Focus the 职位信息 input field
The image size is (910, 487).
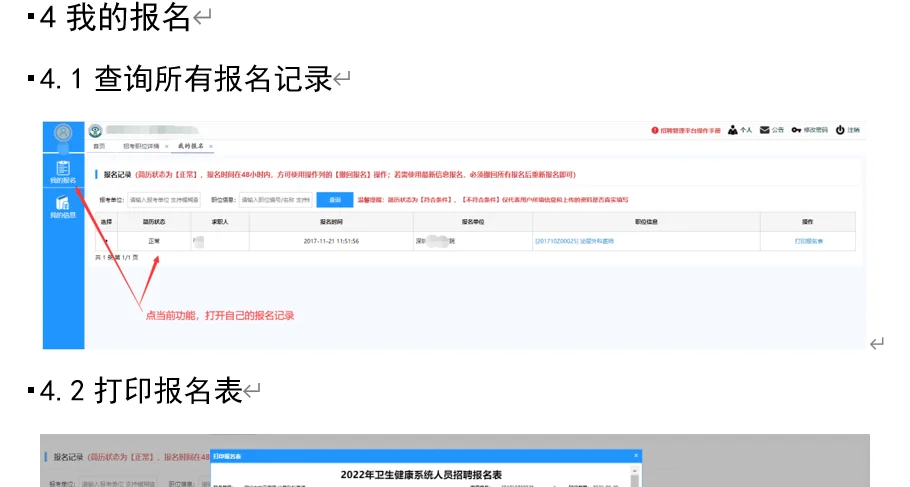tap(276, 200)
